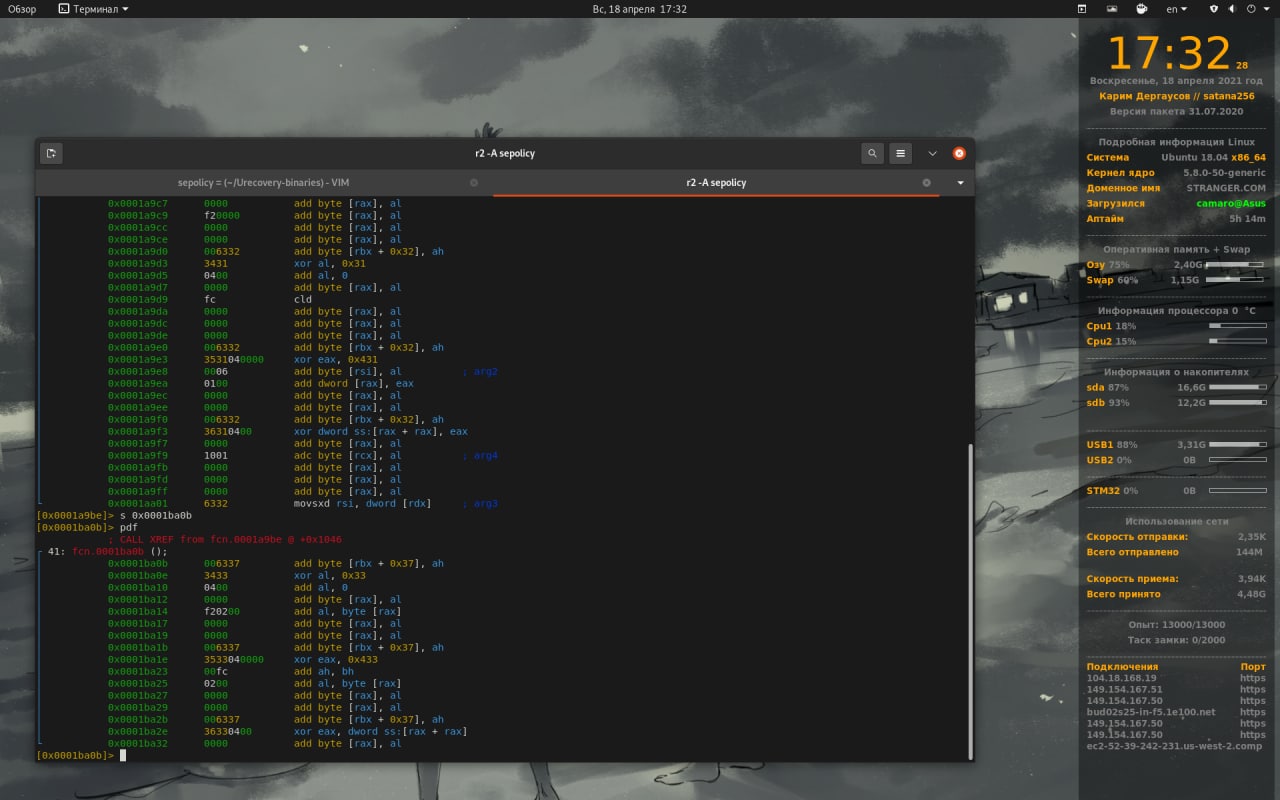Toggle the Caffeine coffee-cup indicator
The height and width of the screenshot is (800, 1280).
1142,9
